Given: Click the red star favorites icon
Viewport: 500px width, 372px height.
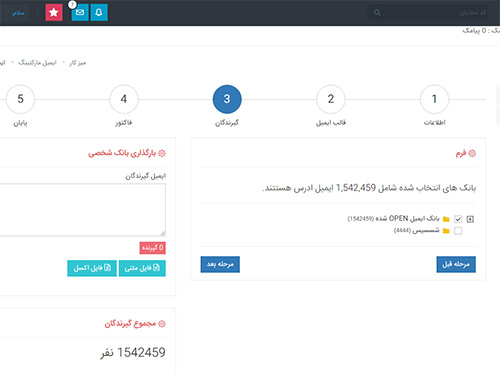Looking at the screenshot, I should coord(54,13).
